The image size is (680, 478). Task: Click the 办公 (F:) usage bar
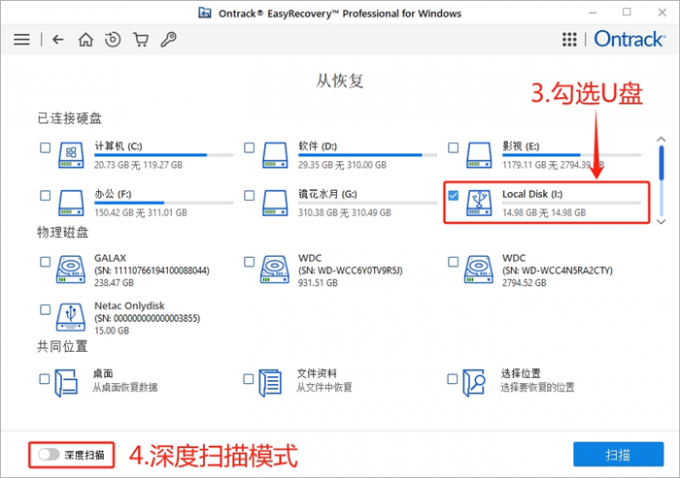(x=163, y=203)
